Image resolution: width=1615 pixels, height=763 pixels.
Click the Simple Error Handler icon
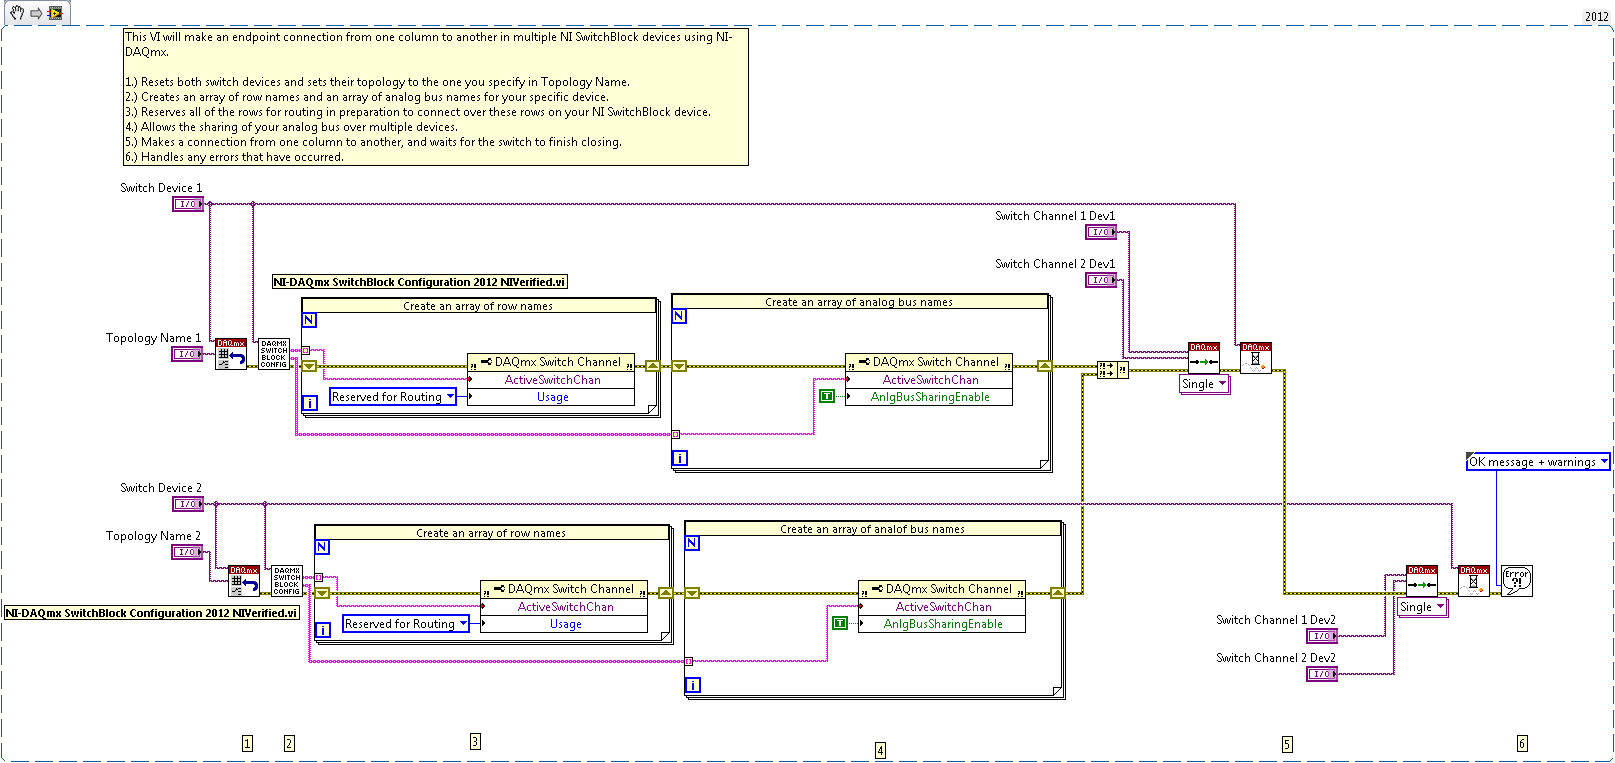(1517, 581)
